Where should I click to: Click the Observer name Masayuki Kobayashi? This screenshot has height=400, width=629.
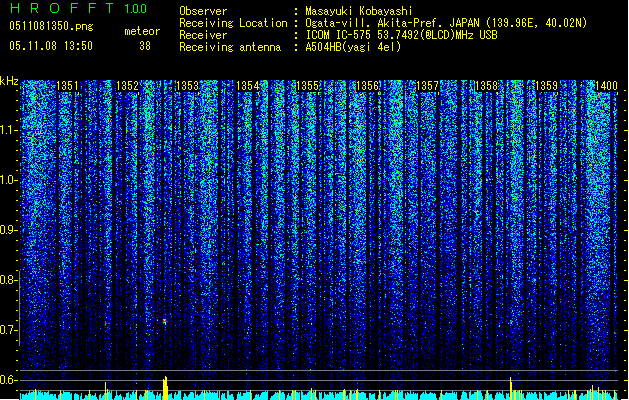[359, 11]
